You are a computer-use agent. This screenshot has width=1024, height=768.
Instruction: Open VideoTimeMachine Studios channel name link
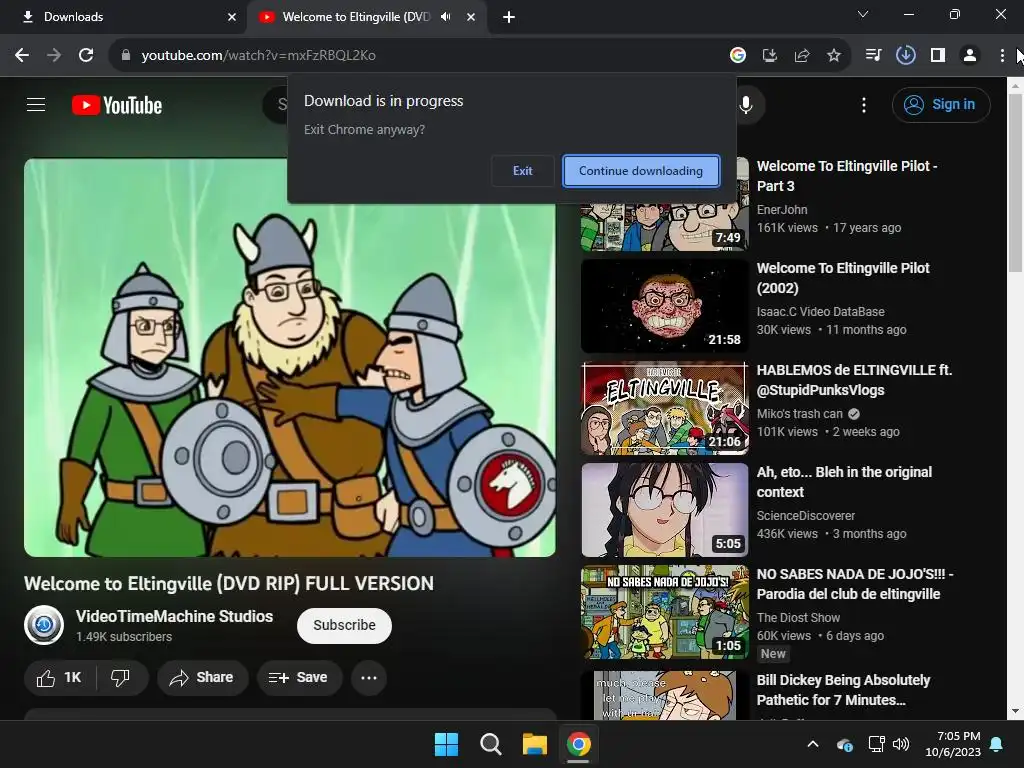tap(174, 616)
